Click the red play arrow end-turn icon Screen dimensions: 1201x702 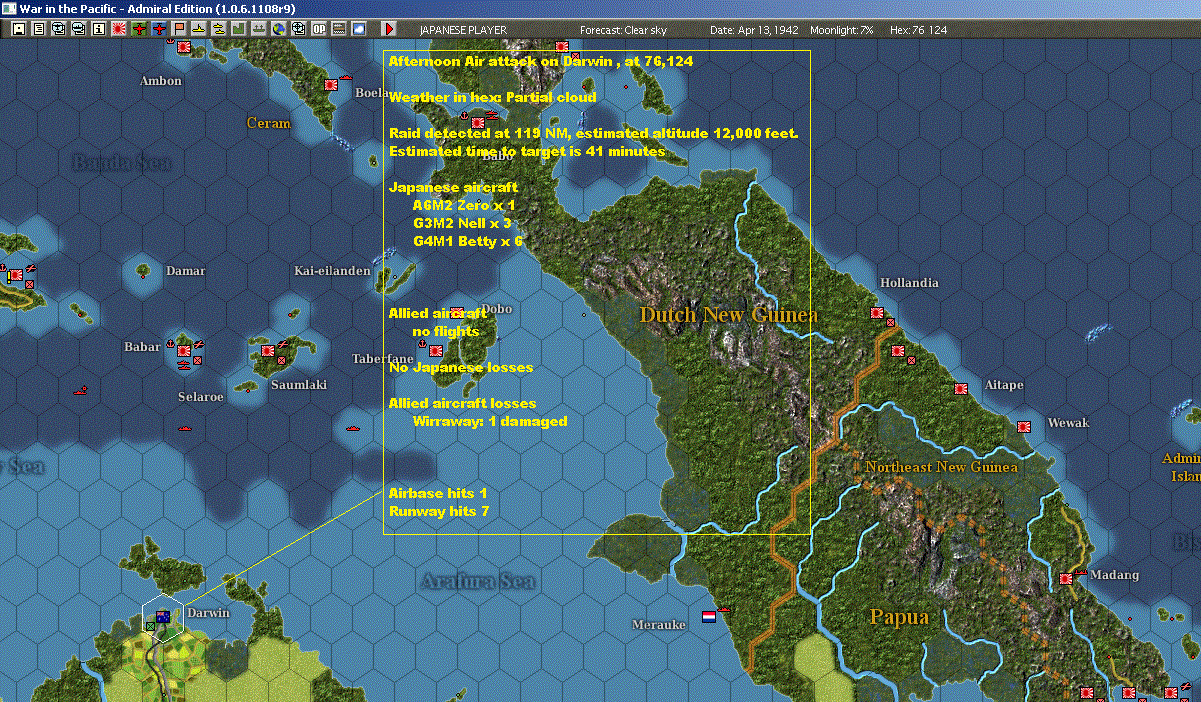(x=390, y=29)
